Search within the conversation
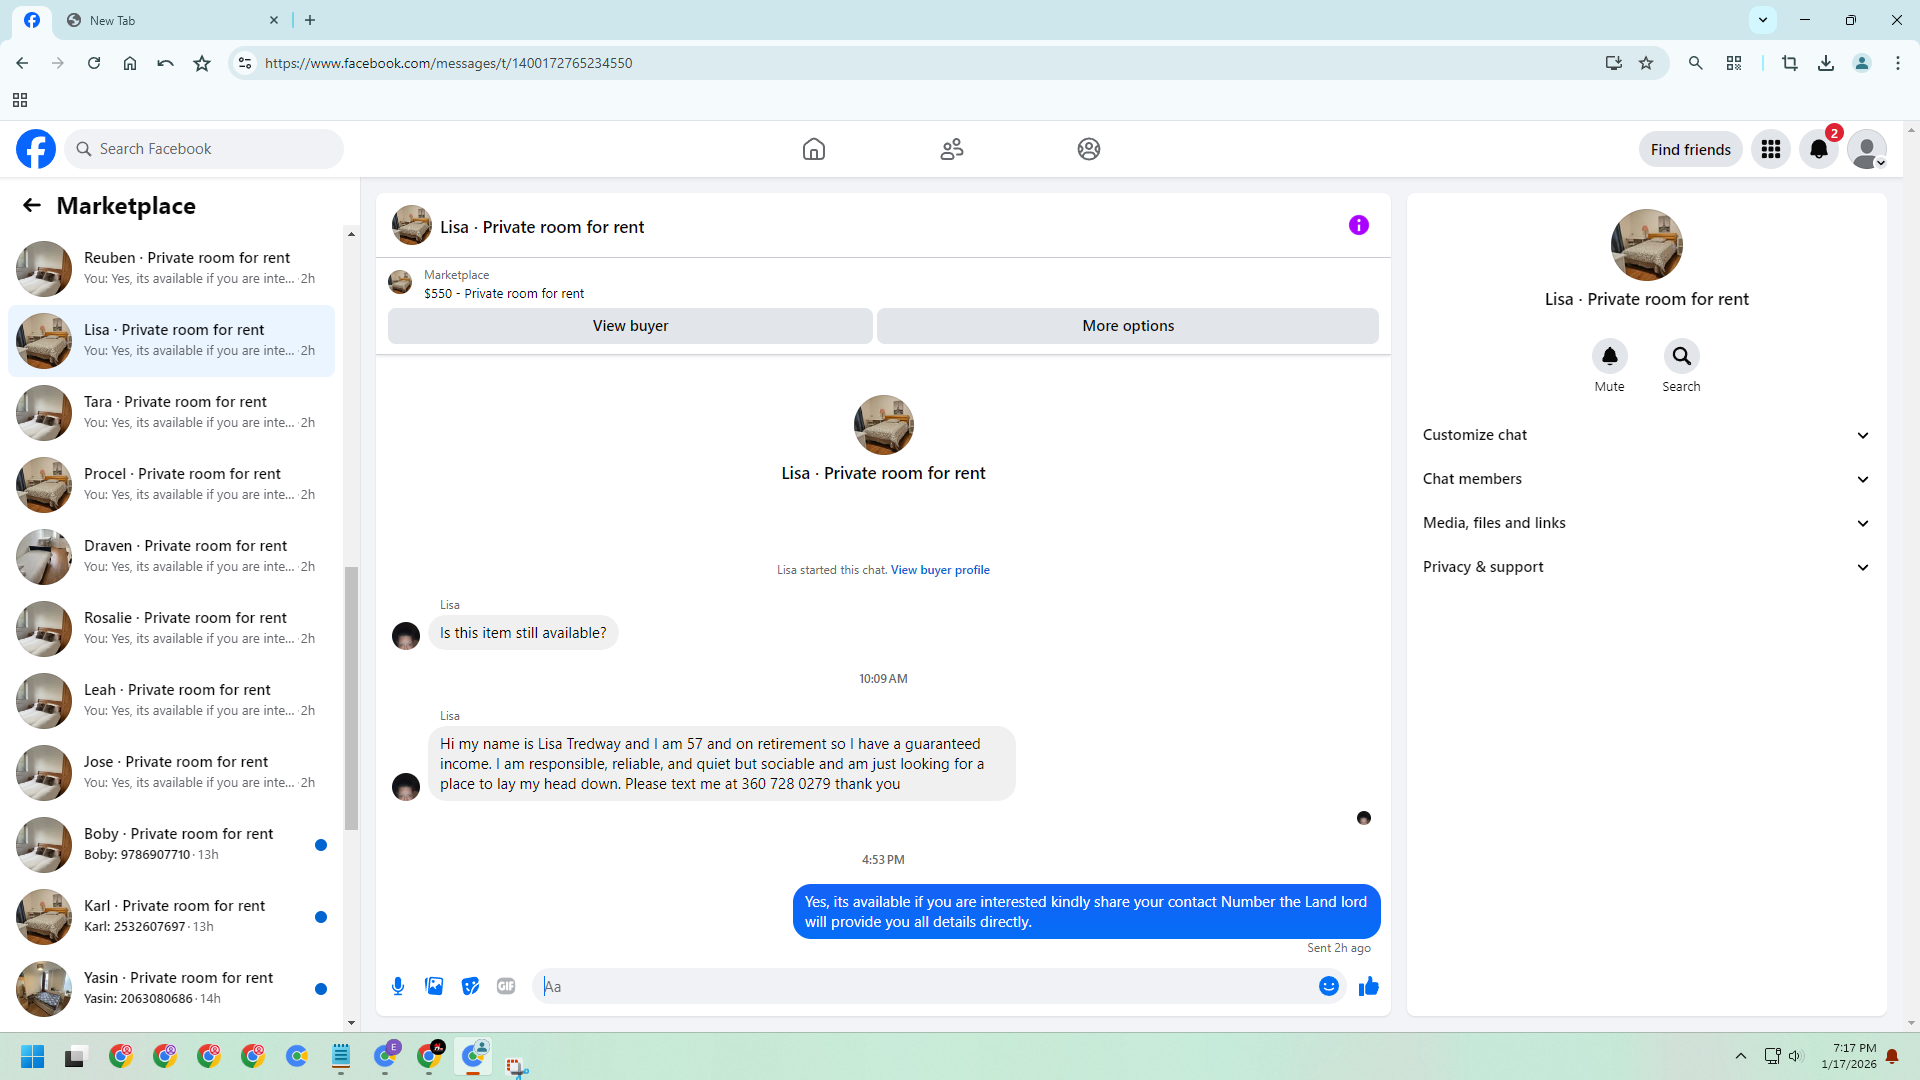This screenshot has width=1920, height=1080. tap(1681, 356)
